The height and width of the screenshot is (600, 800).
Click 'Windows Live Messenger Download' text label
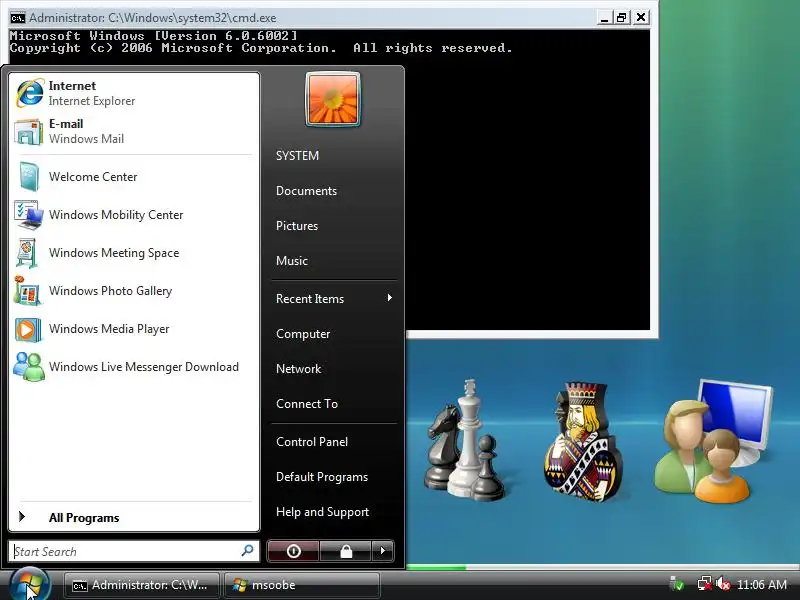[144, 367]
